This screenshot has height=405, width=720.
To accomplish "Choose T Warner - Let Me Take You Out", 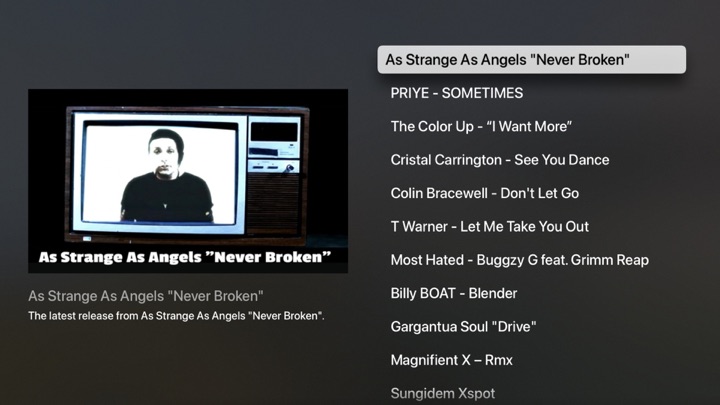I will pyautogui.click(x=489, y=227).
